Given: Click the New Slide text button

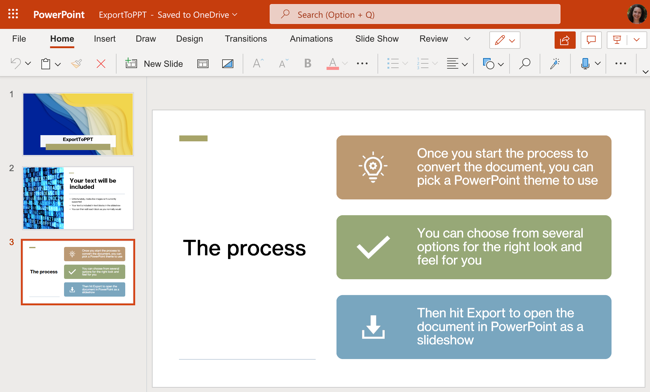Looking at the screenshot, I should tap(163, 64).
